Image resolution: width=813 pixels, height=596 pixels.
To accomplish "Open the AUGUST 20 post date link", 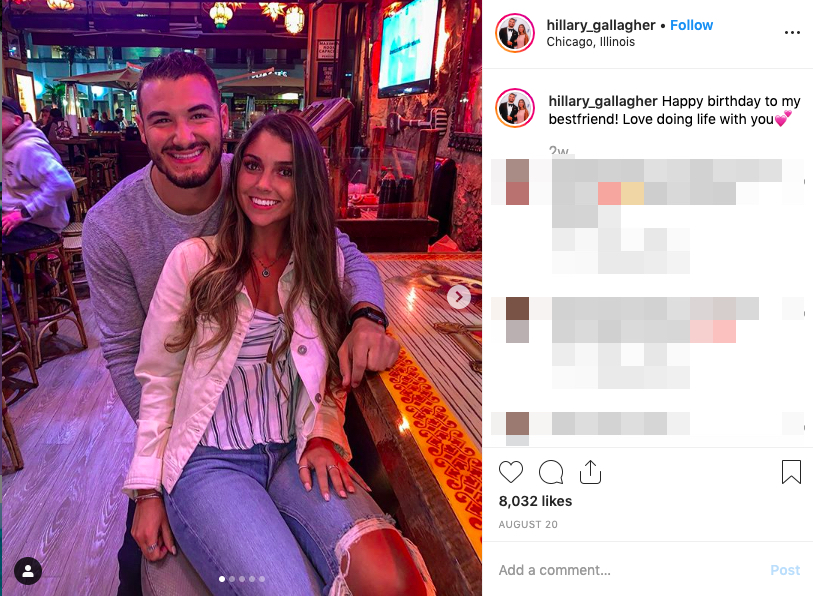I will pos(528,524).
